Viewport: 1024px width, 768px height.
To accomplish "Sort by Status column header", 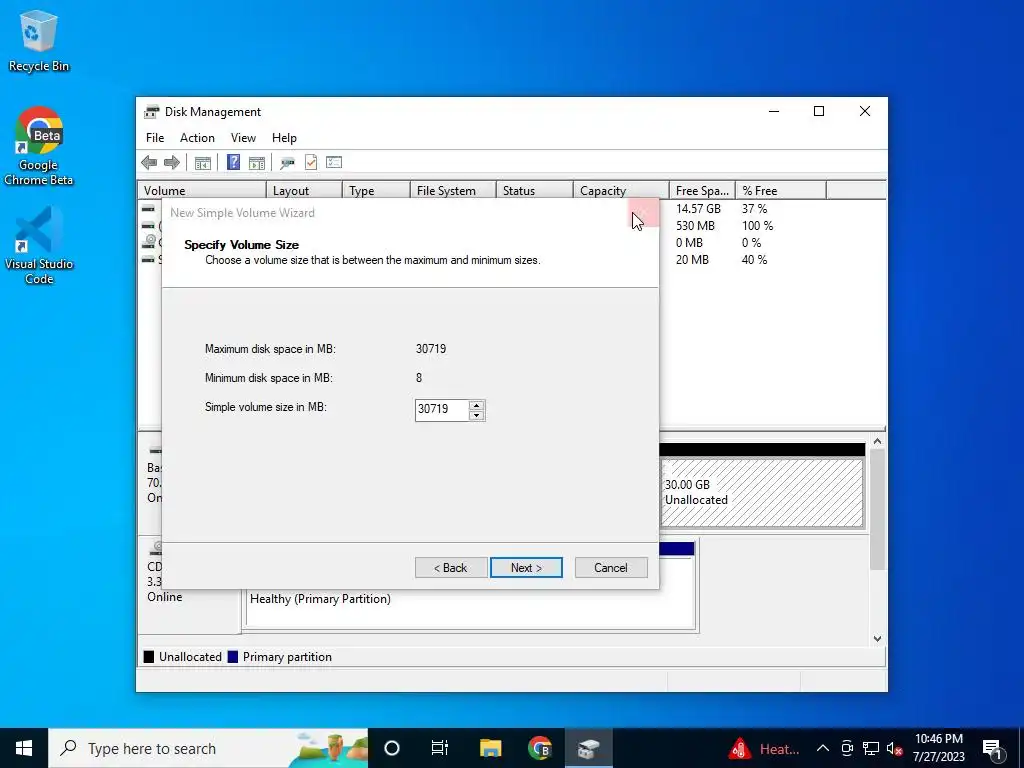I will (x=534, y=191).
